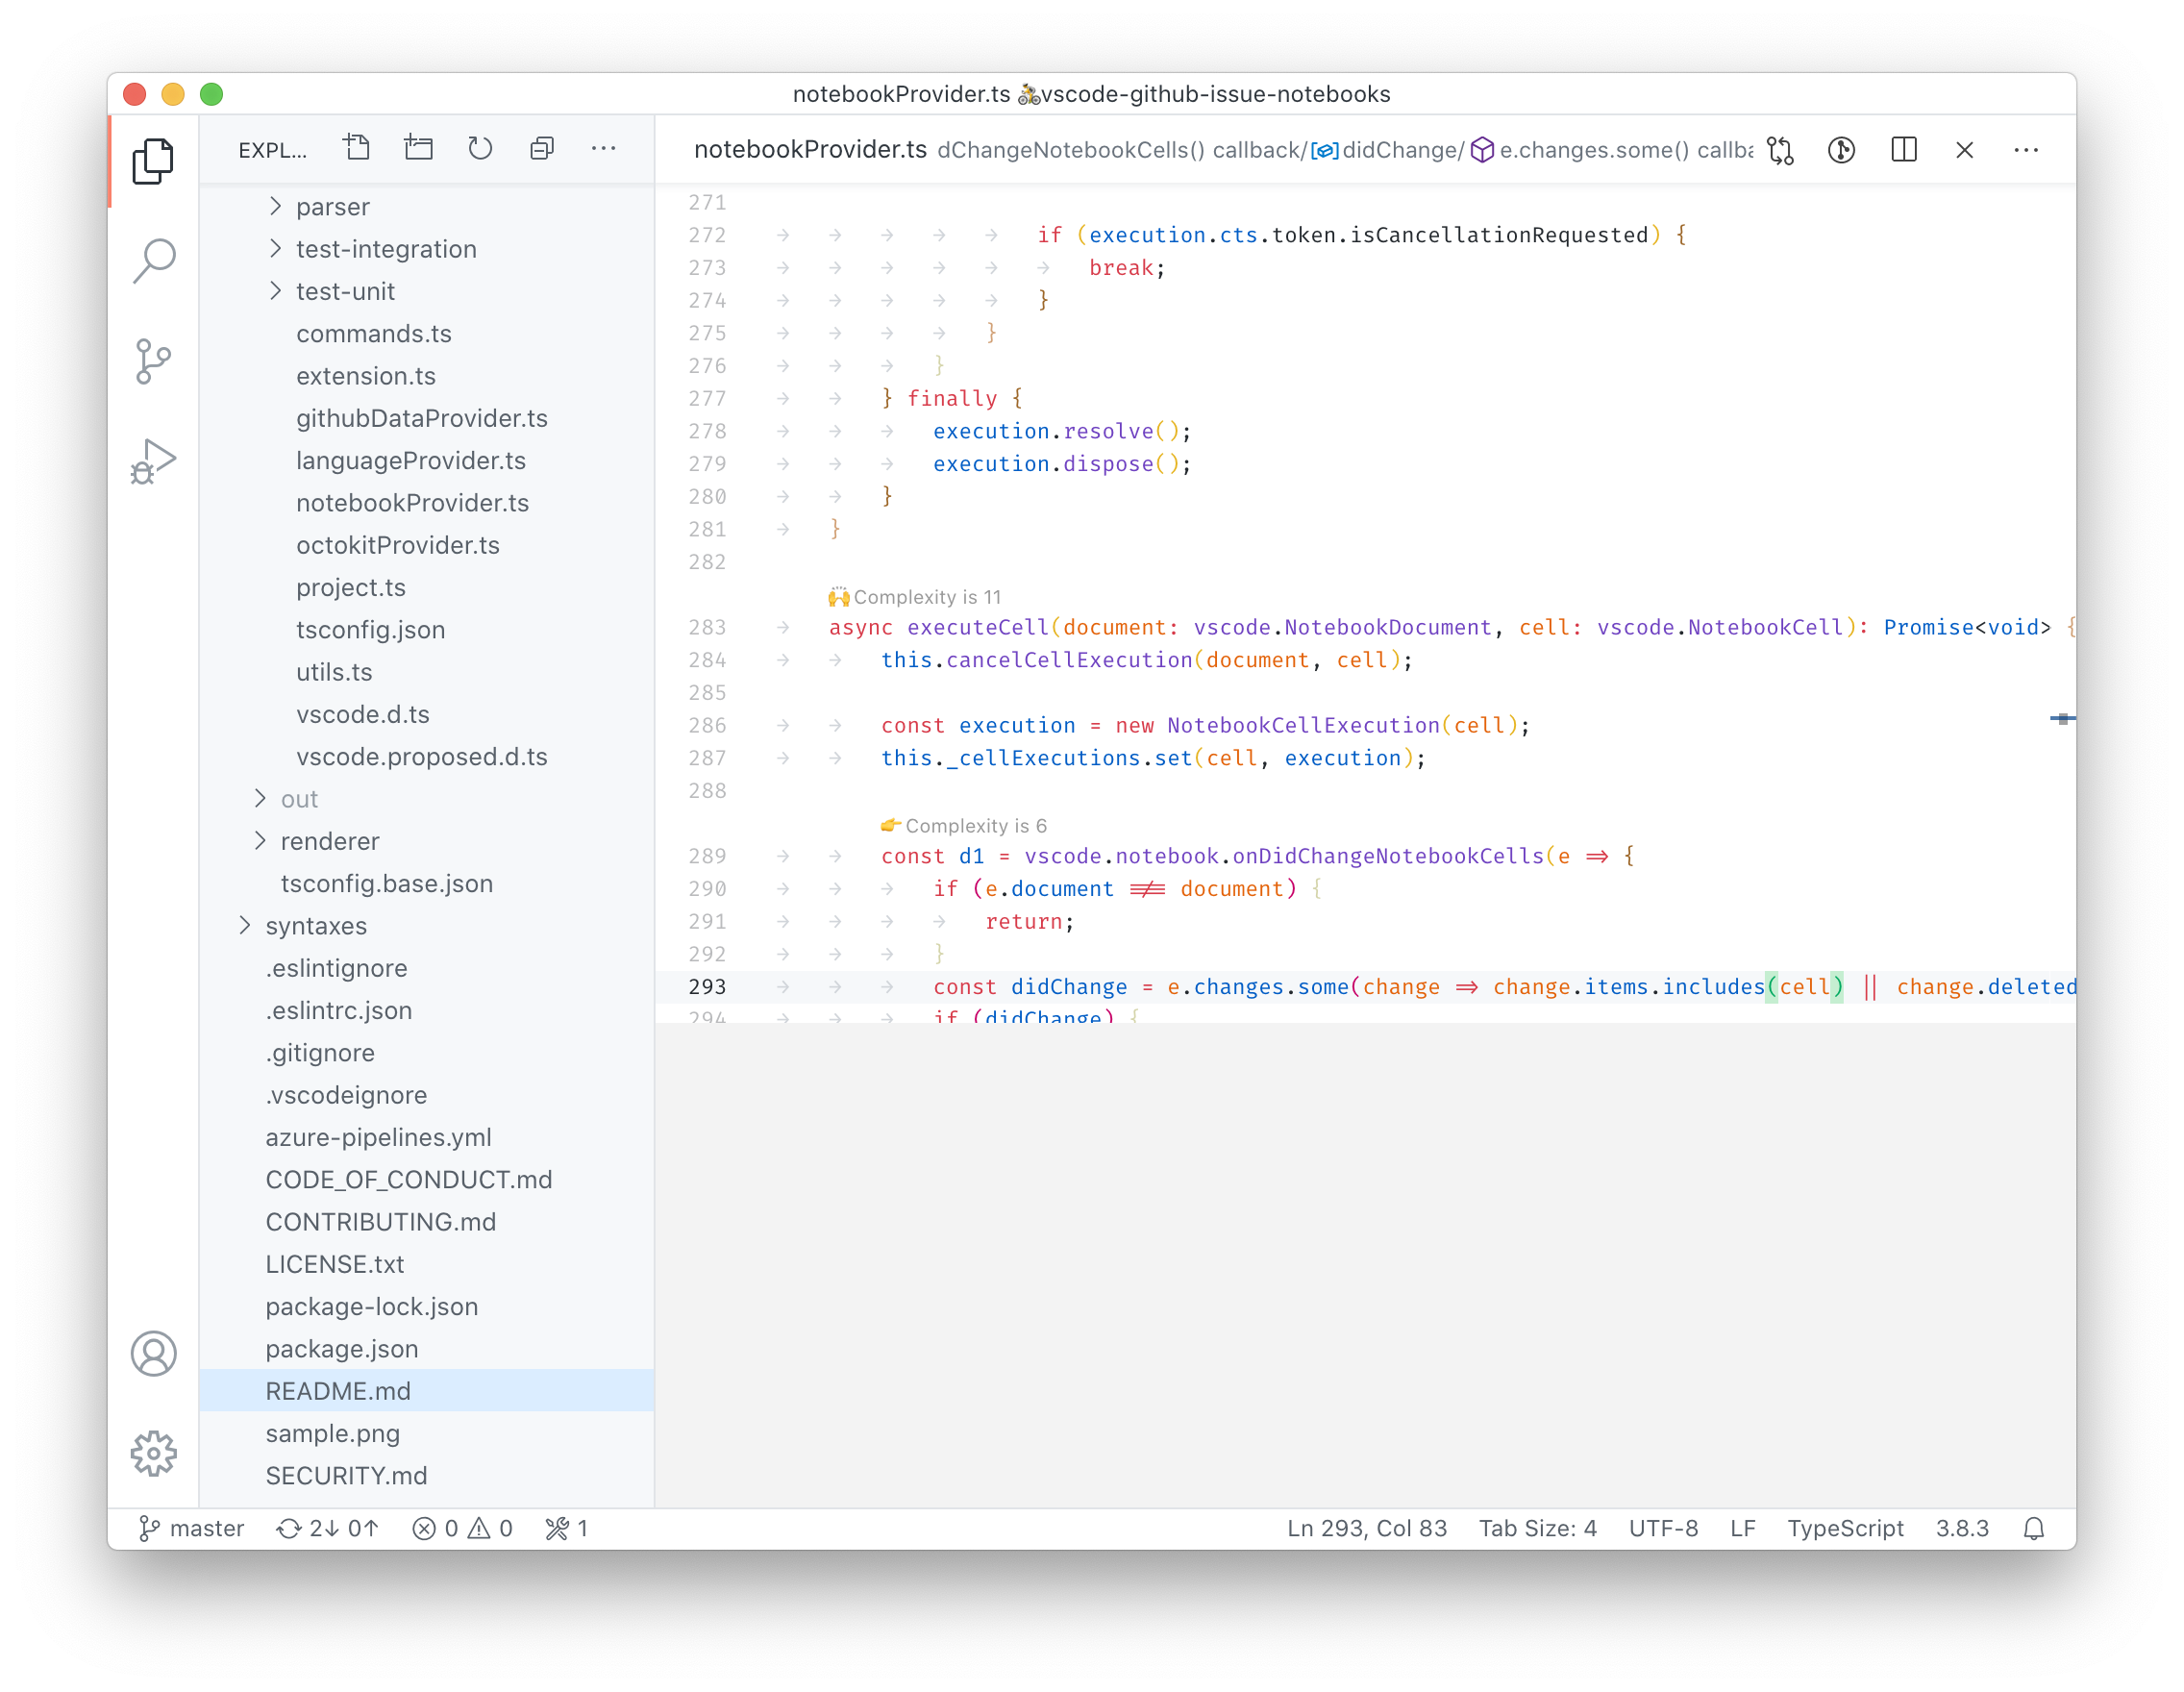Image resolution: width=2184 pixels, height=1692 pixels.
Task: Open the Accounts icon in the Activity Bar
Action: 154,1354
